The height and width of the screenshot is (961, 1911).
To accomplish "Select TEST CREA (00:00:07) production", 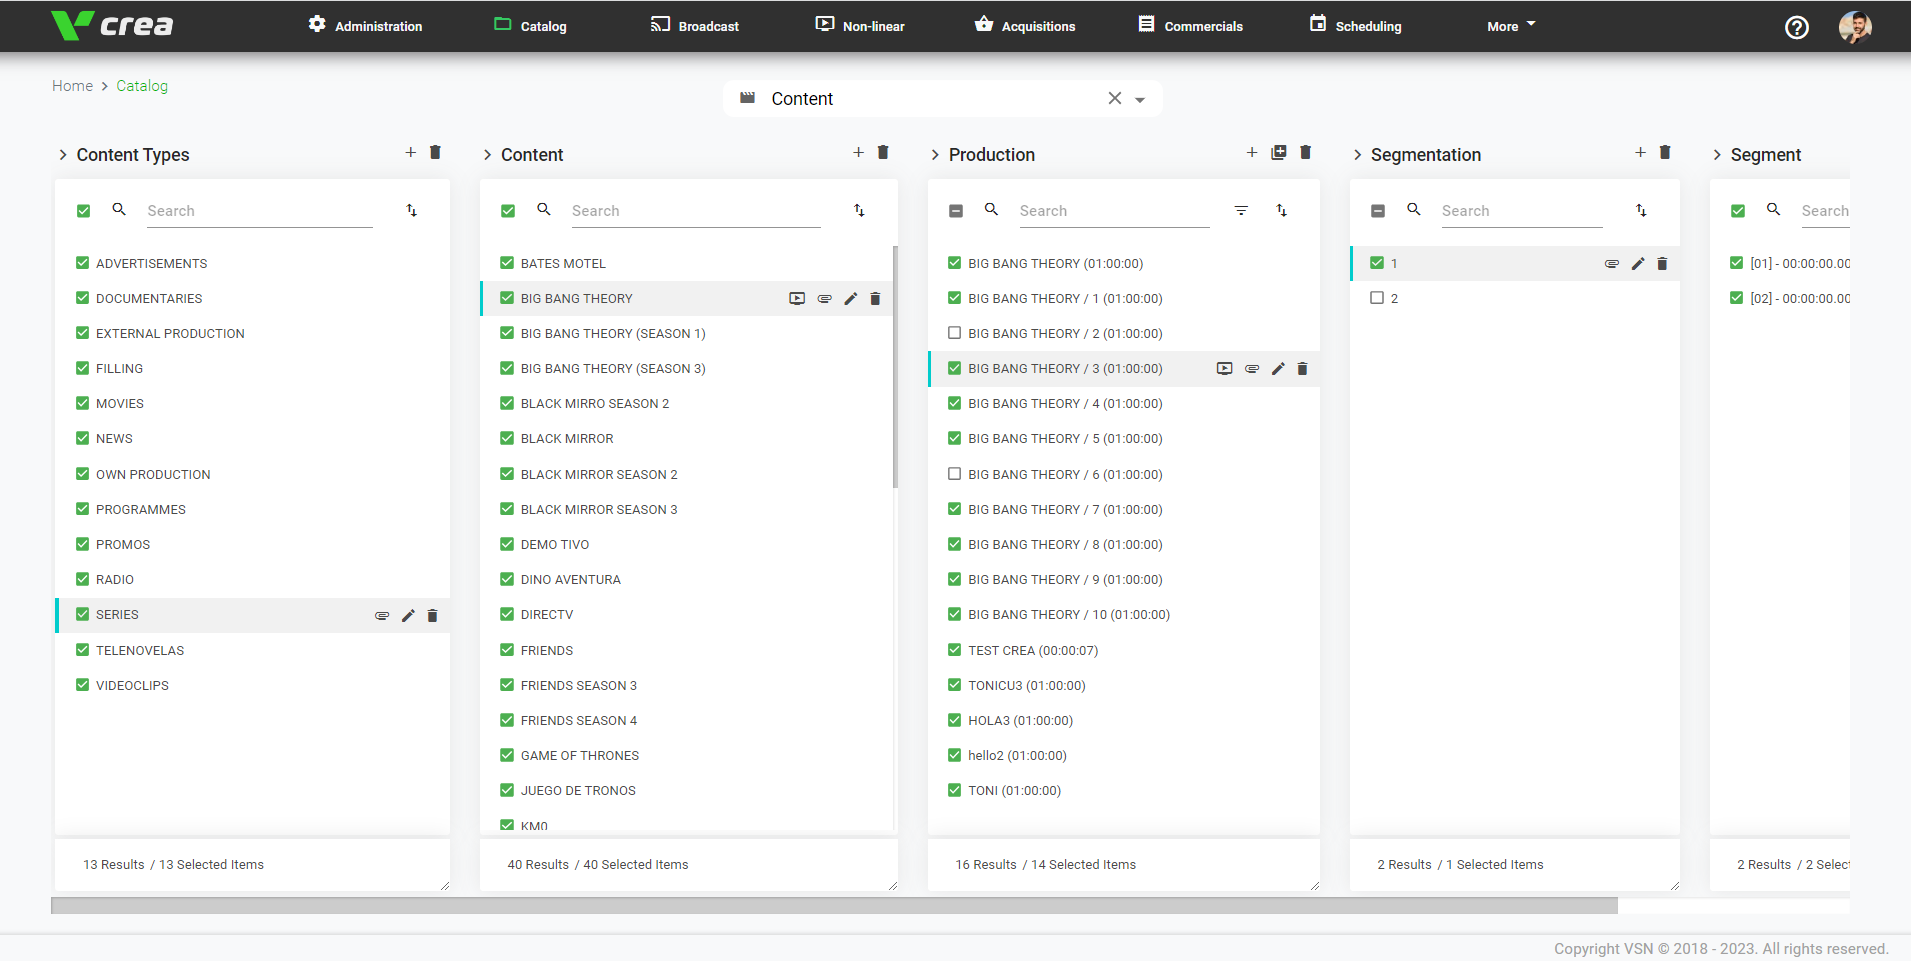I will pos(1124,650).
